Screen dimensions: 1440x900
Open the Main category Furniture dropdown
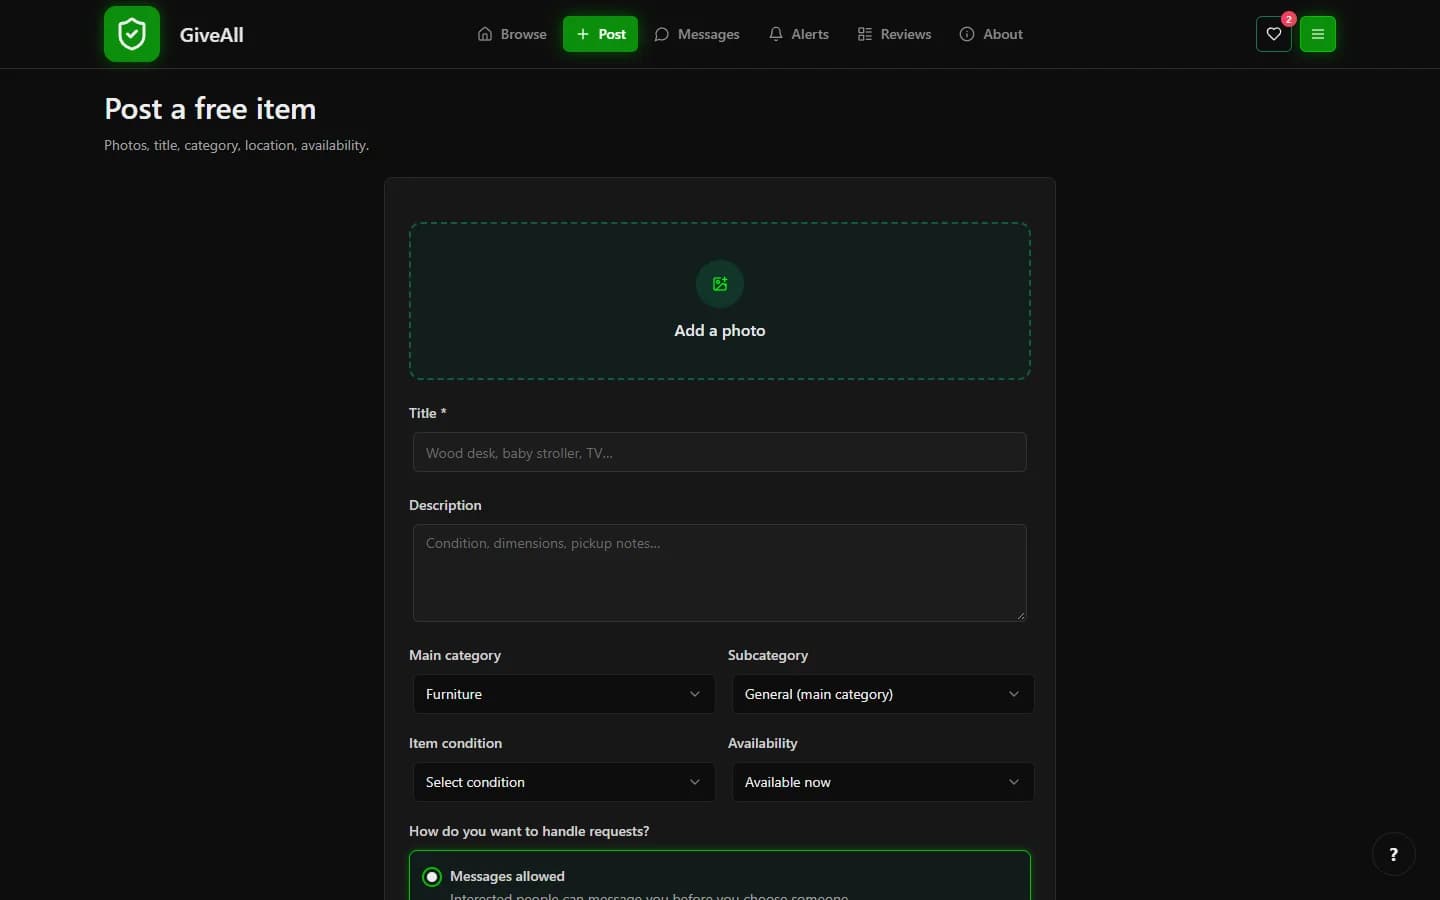click(x=564, y=694)
